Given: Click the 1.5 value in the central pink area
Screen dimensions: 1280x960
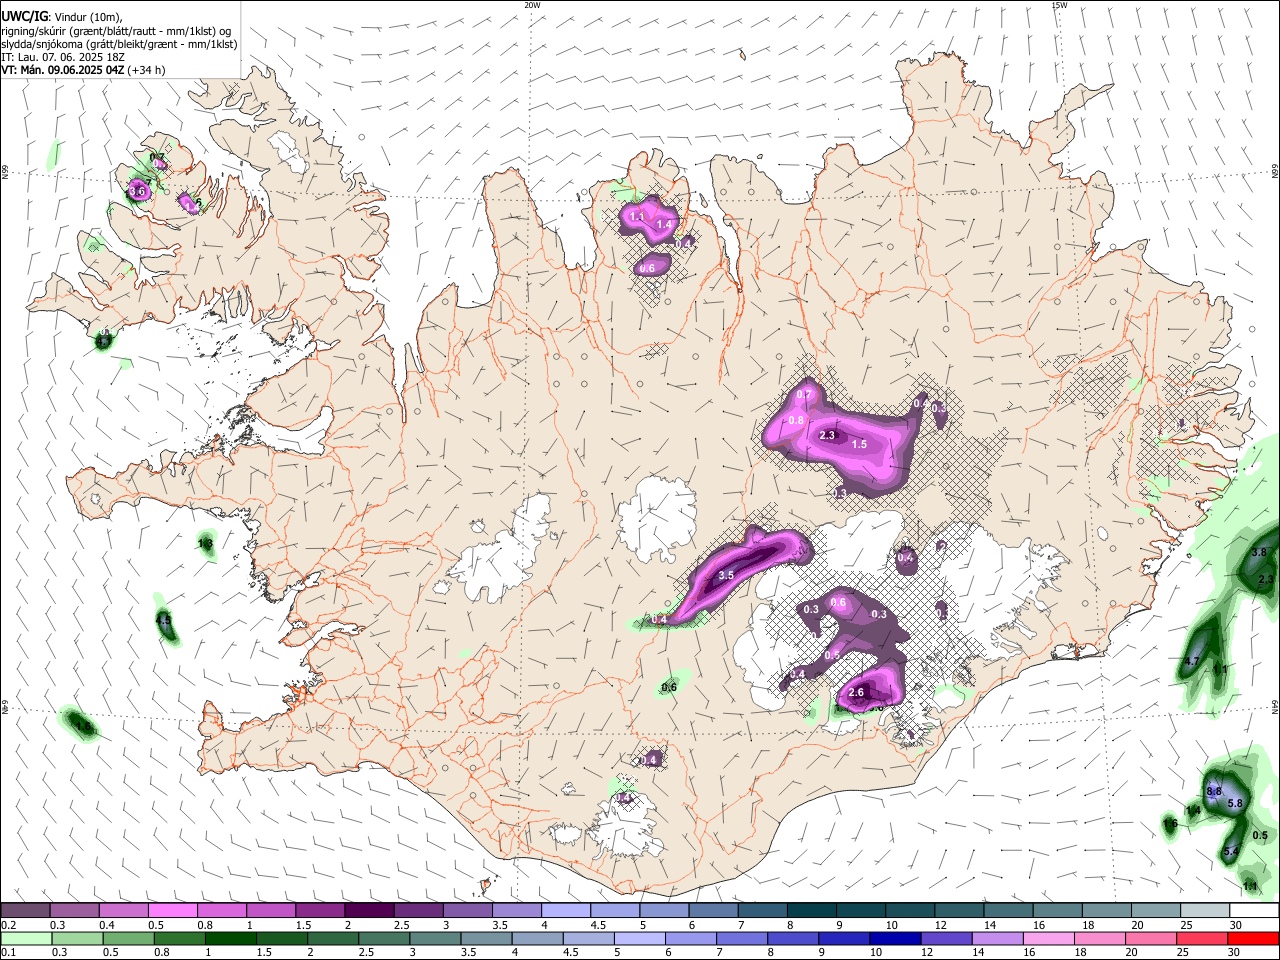Looking at the screenshot, I should tap(859, 444).
